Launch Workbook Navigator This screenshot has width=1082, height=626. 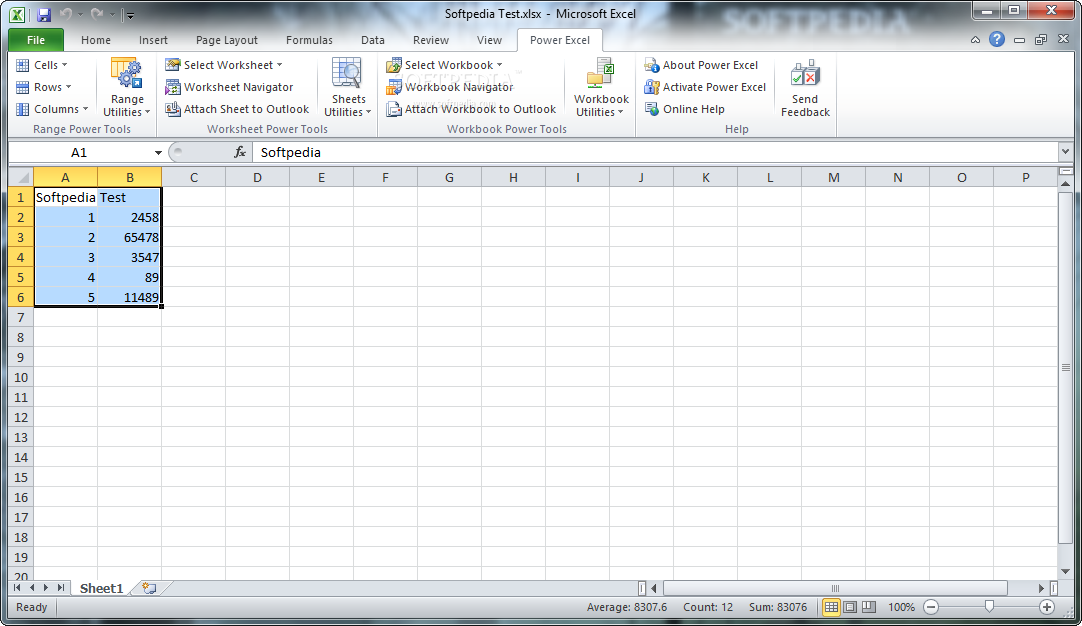450,87
